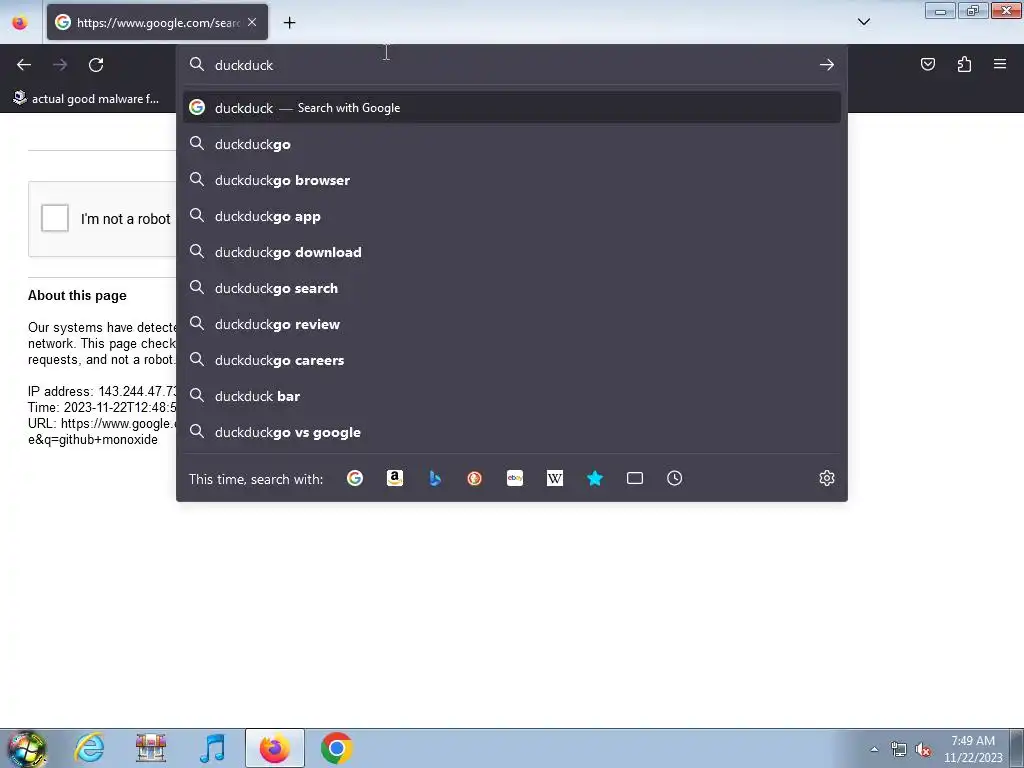Search bookmarks using the star icon

tap(595, 479)
